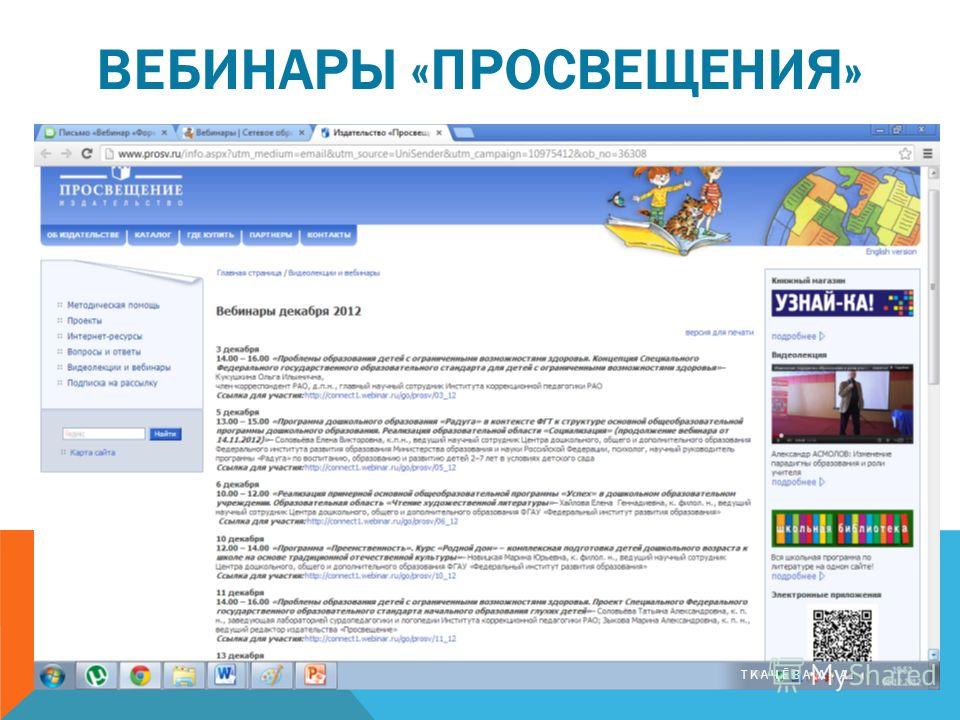Open webinar link ending prosv/06_12
960x720 pixels.
(382, 522)
